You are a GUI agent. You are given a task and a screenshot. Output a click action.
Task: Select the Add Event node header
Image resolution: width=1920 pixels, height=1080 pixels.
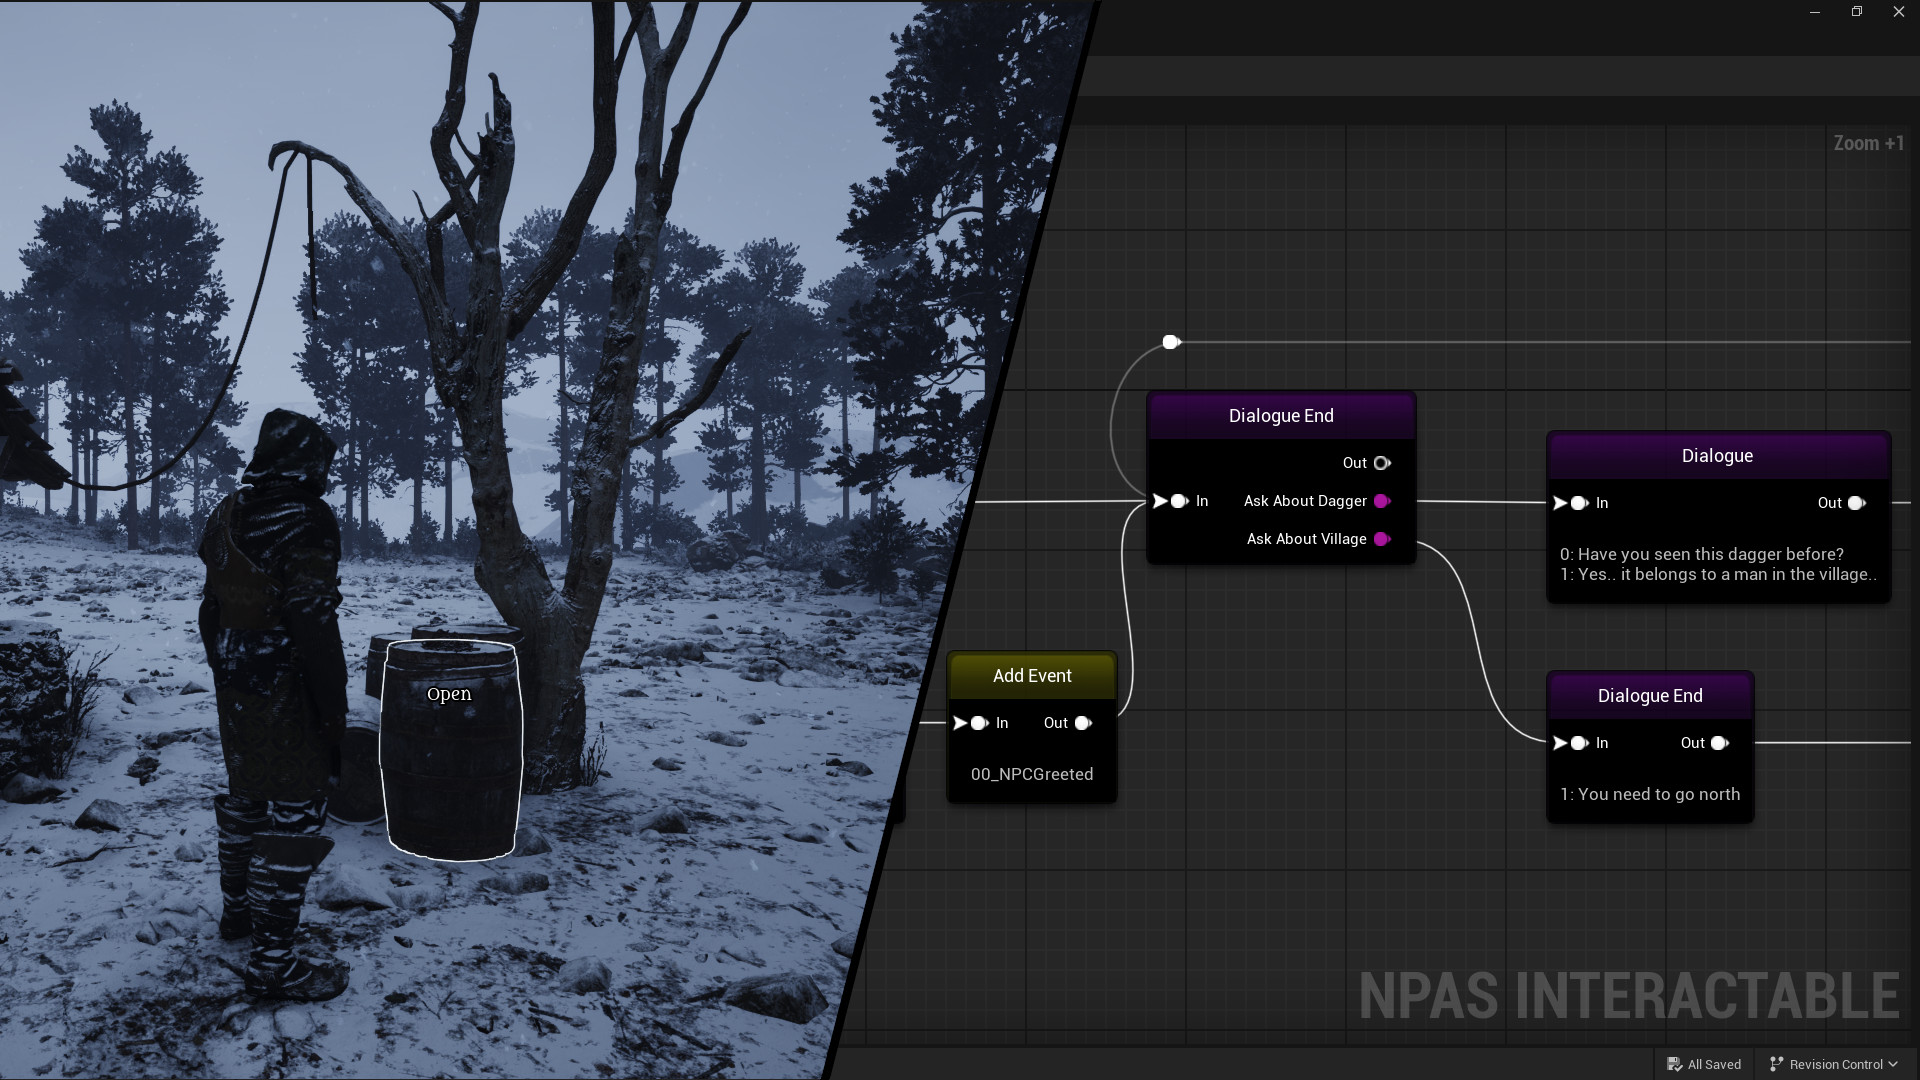[1032, 676]
